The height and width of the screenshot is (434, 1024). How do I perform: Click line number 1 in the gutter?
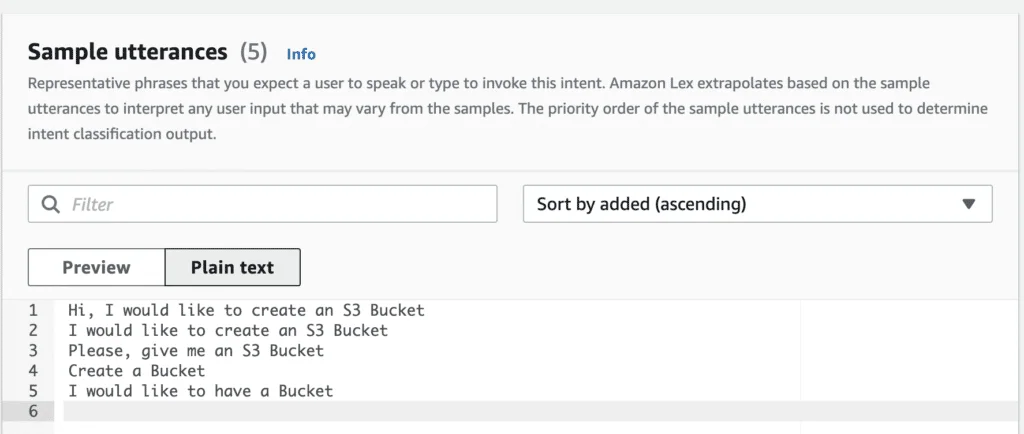33,310
